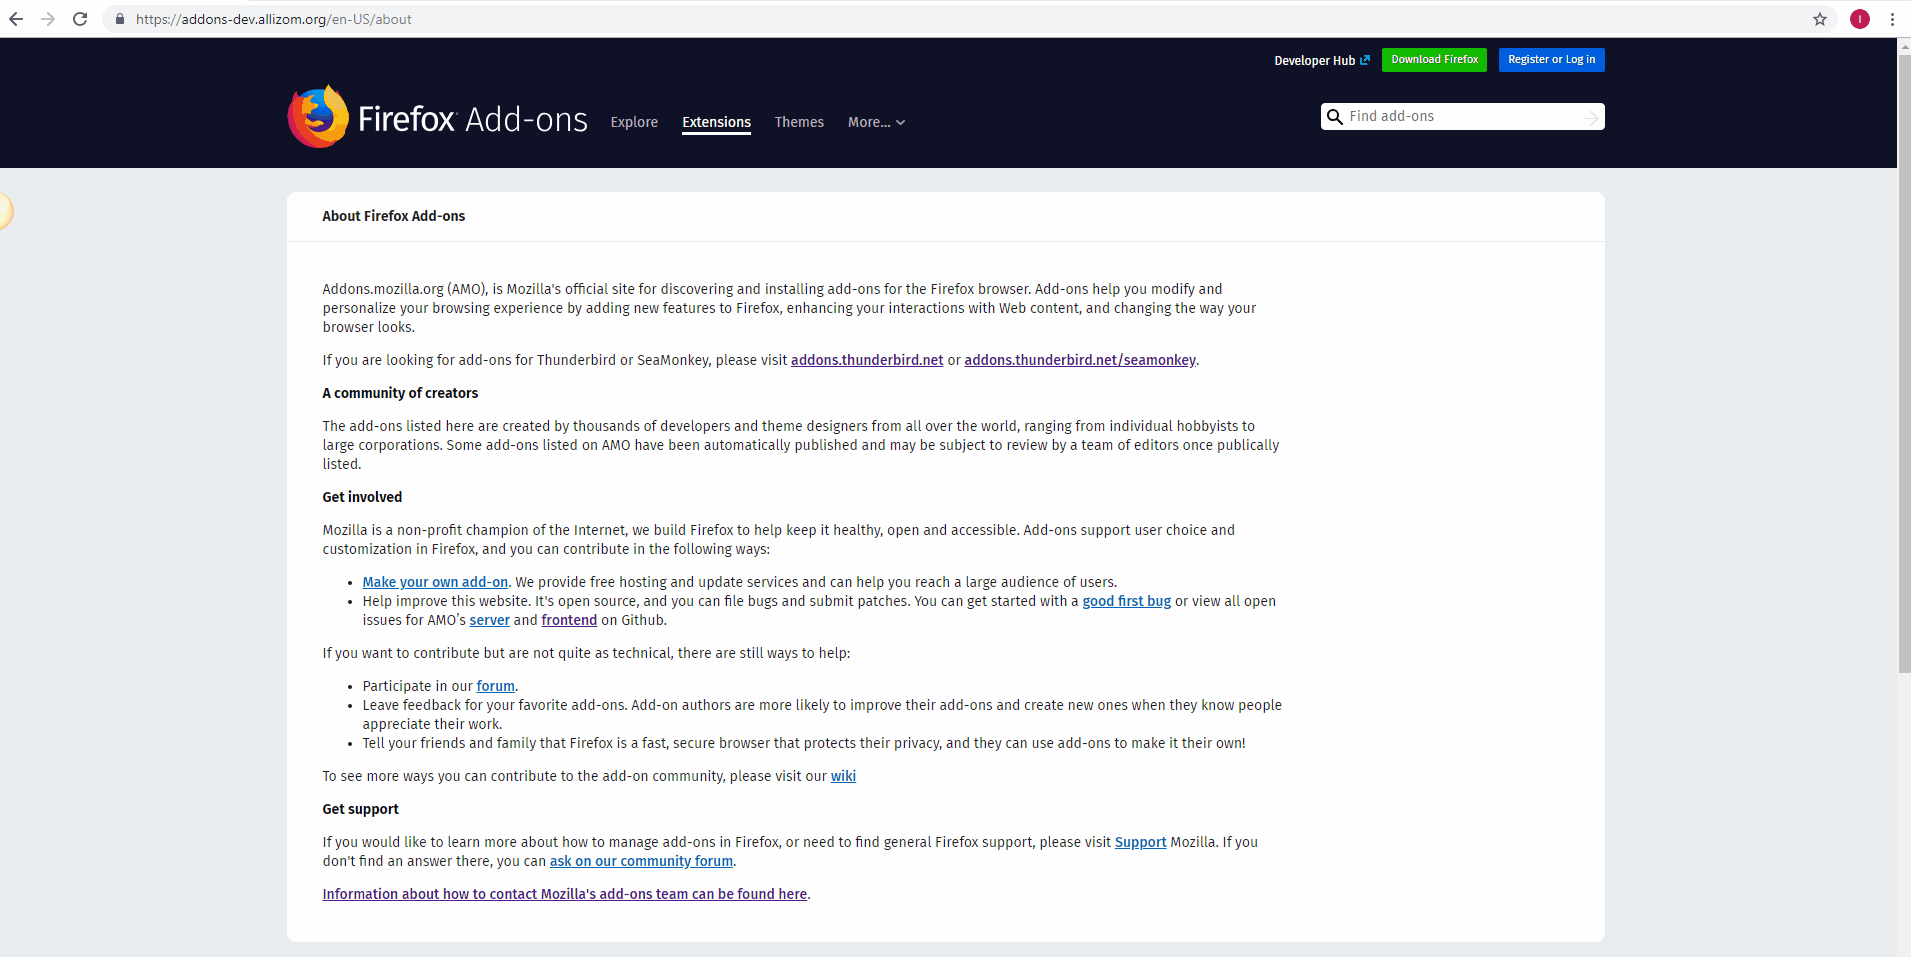Screen dimensions: 1911x957
Task: Reload the page with refresh icon
Action: point(80,19)
